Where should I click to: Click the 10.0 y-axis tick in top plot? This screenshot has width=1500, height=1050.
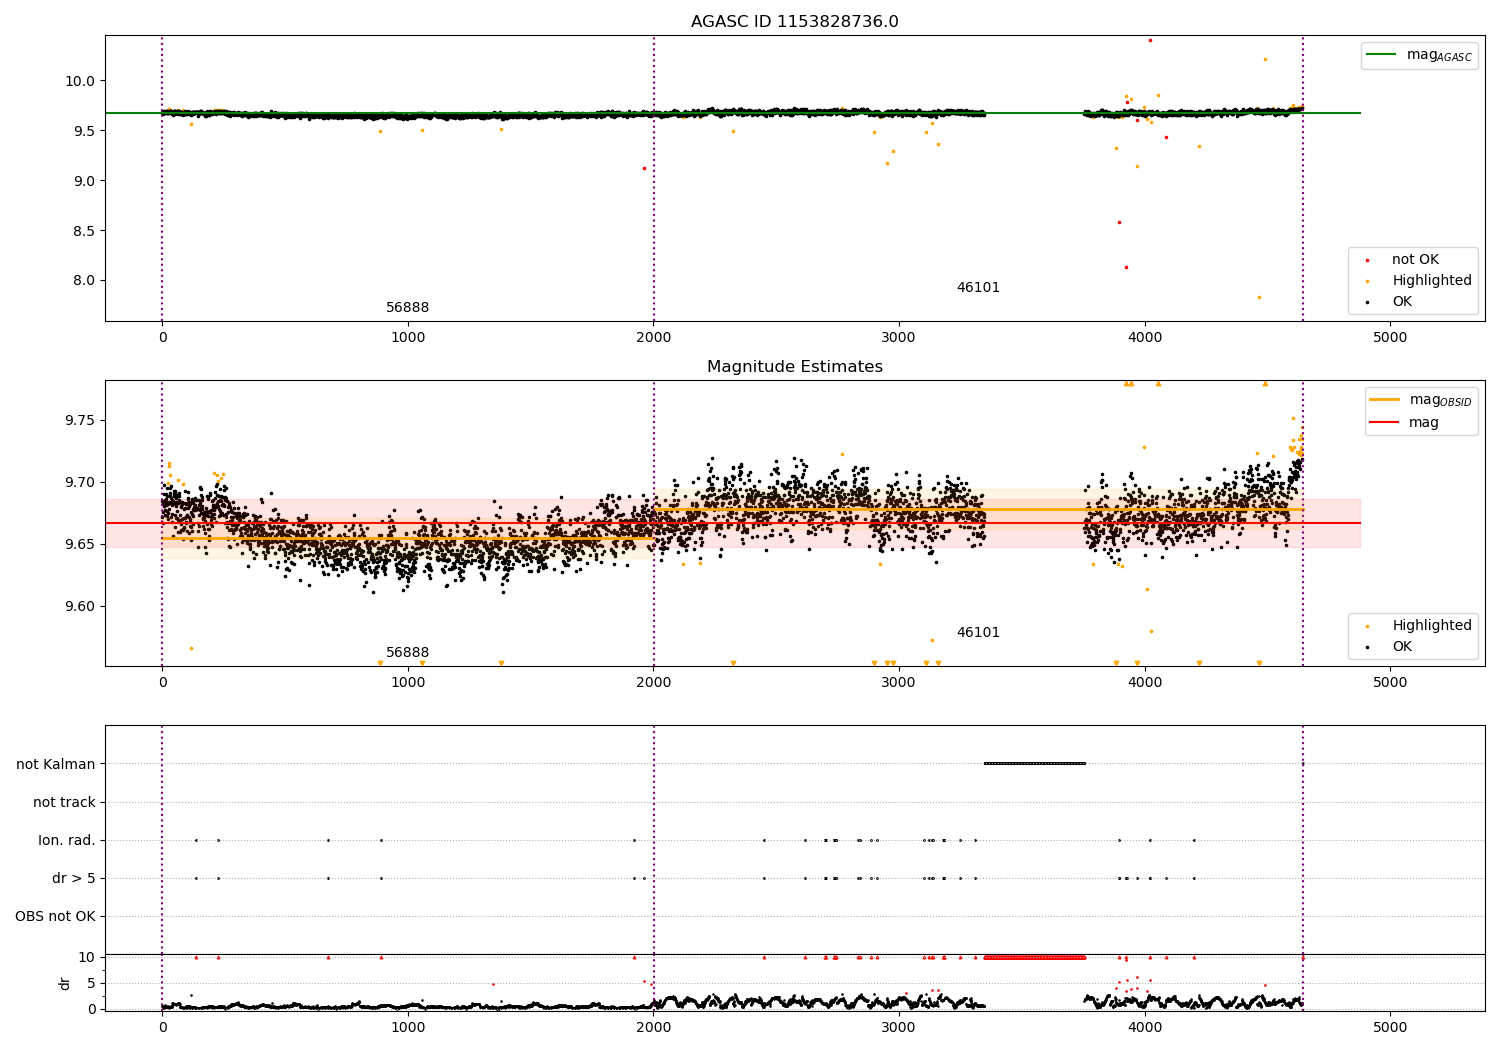pos(81,81)
